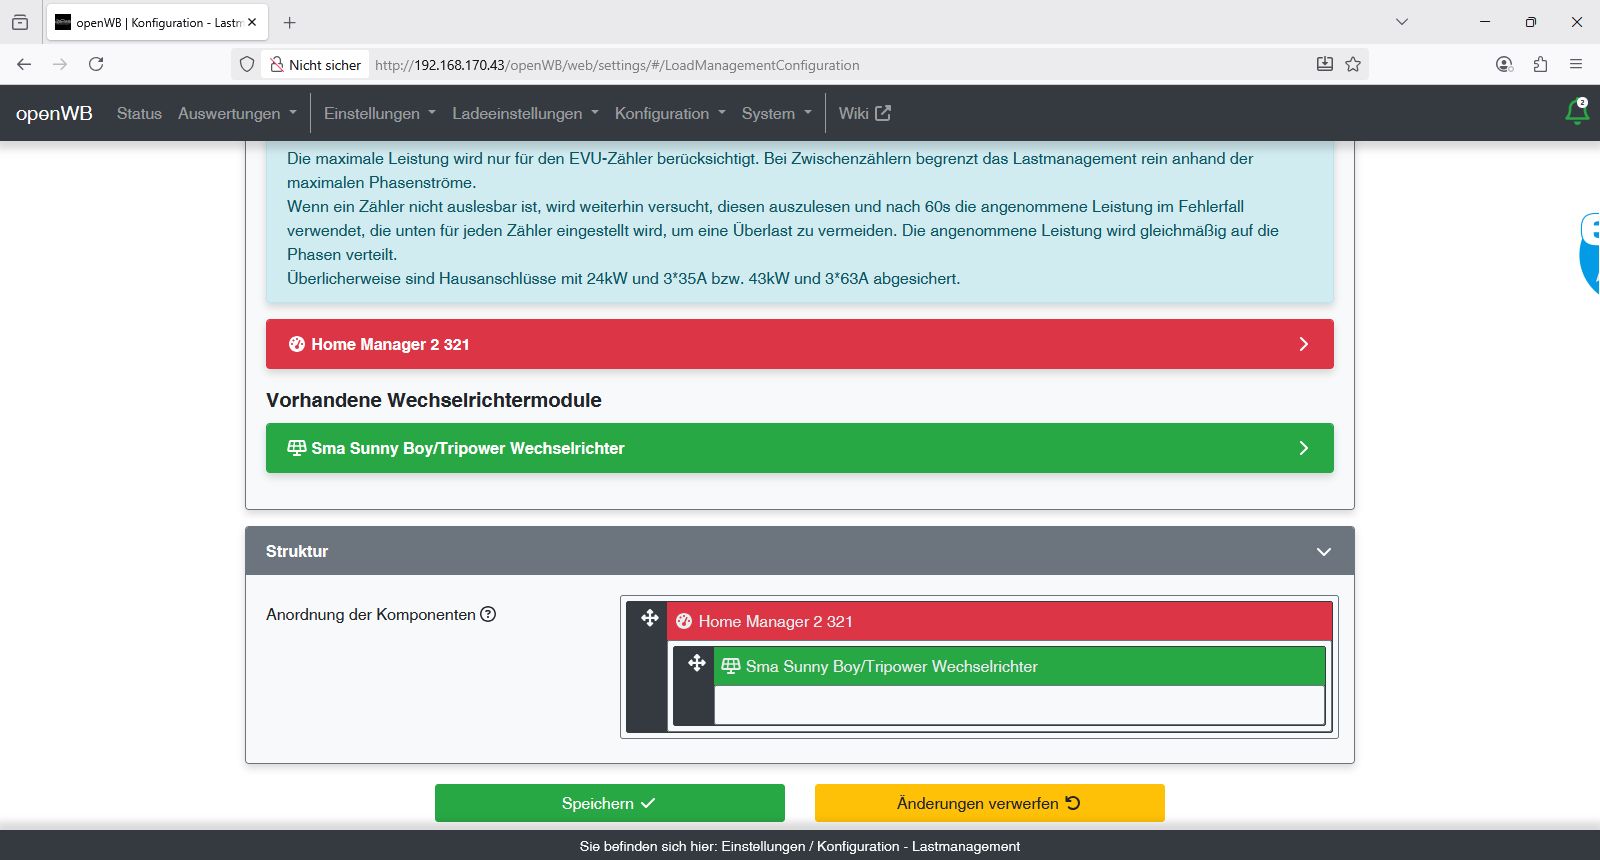Open the Firefox hamburger menu
Image resolution: width=1600 pixels, height=860 pixels.
click(x=1576, y=64)
